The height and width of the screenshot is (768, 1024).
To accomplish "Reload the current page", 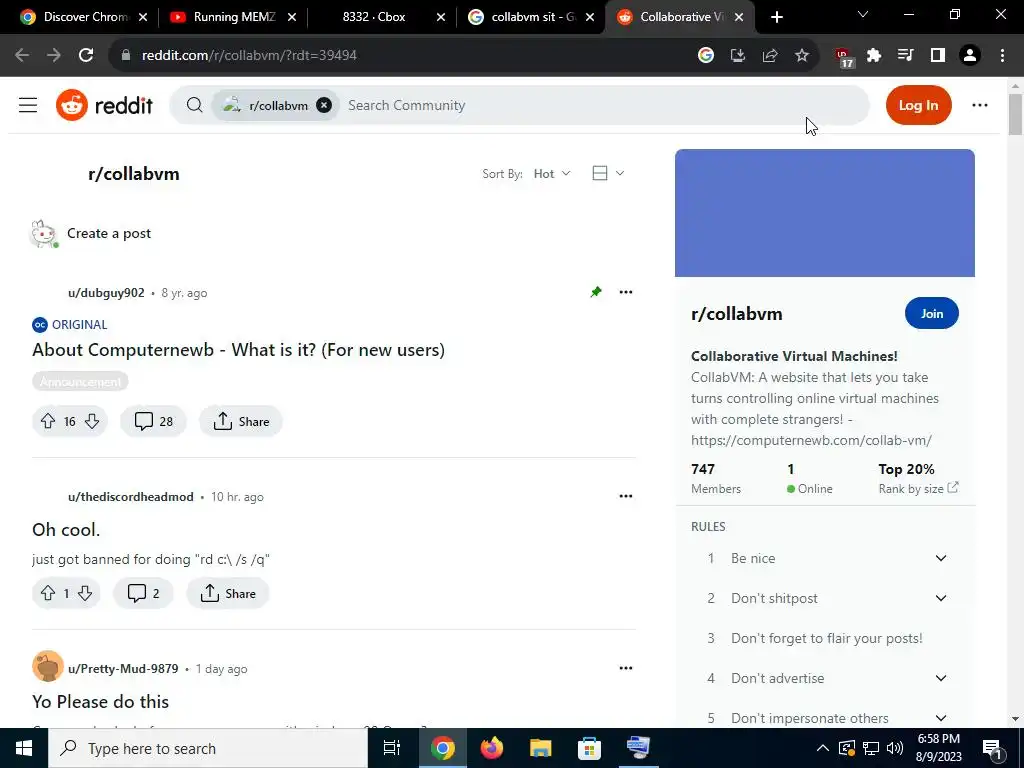I will (86, 55).
